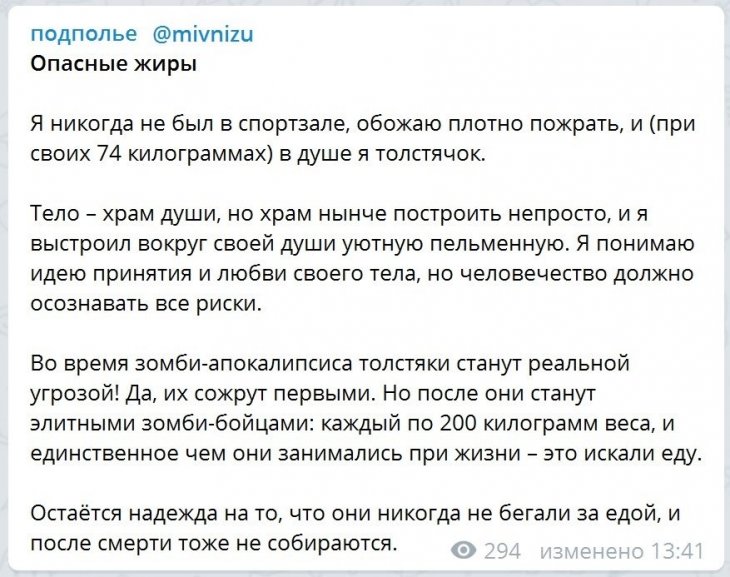Open the "подполье" channel name

coord(84,34)
